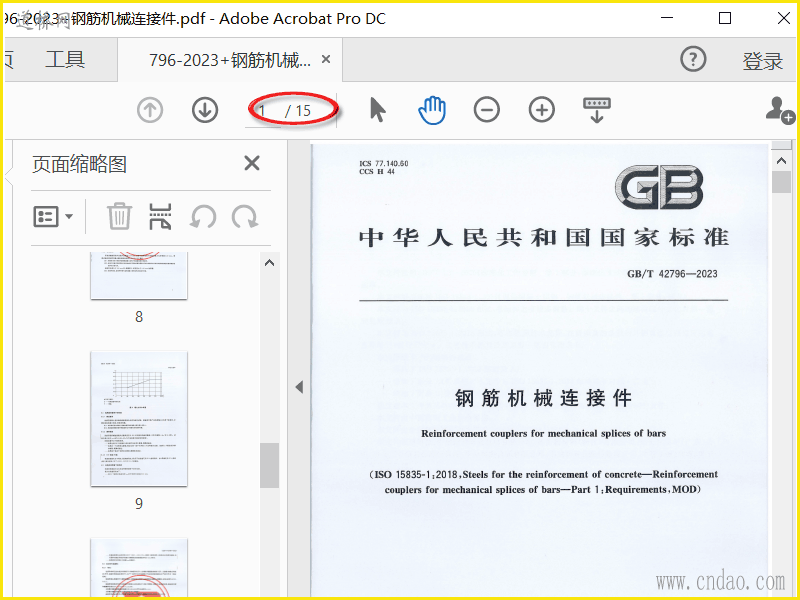800x600 pixels.
Task: Click the 页面缩略图 panel heading
Action: pos(80,164)
